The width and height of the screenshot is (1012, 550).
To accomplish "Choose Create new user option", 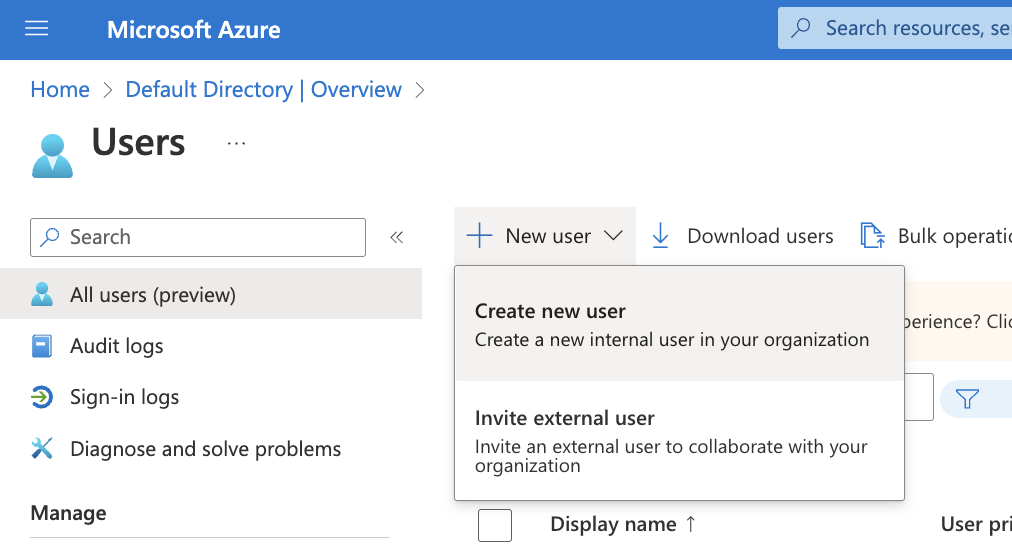I will [x=679, y=324].
